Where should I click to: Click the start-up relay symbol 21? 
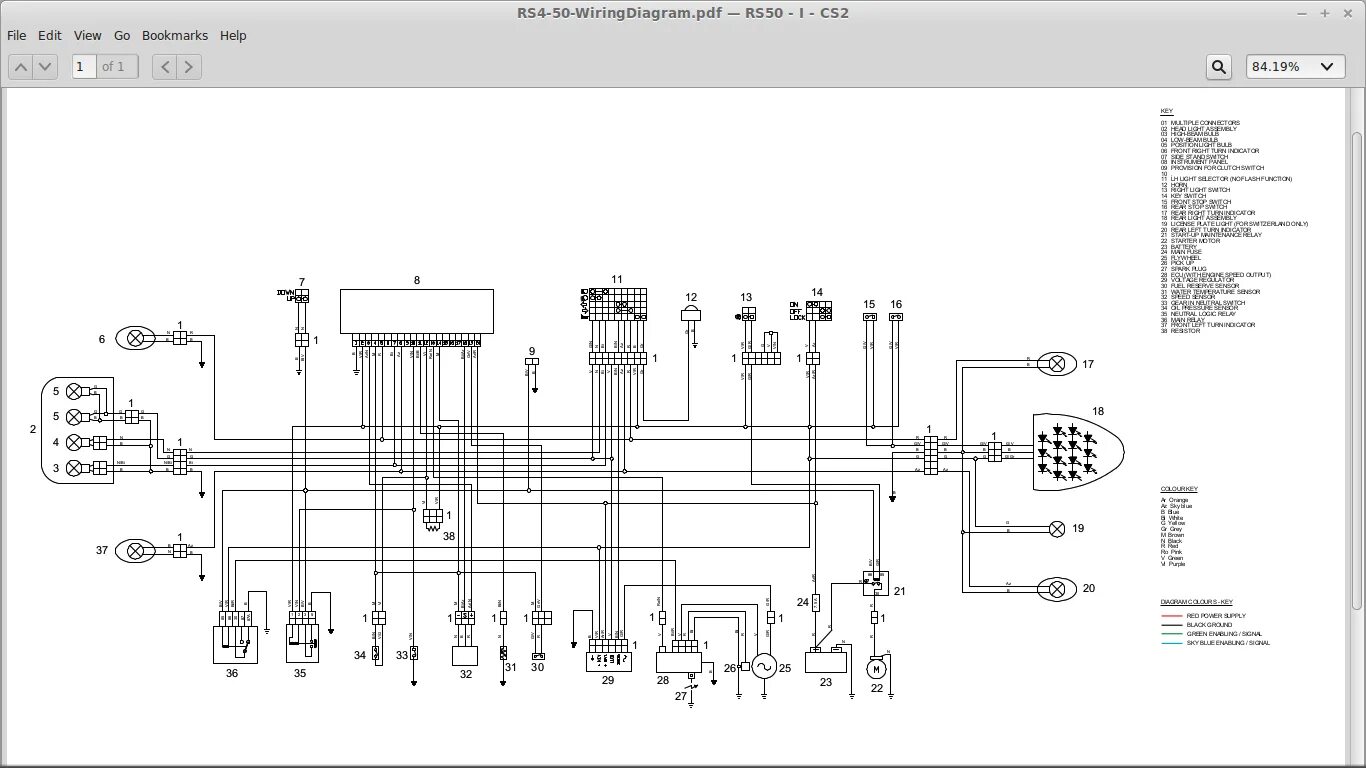(875, 581)
